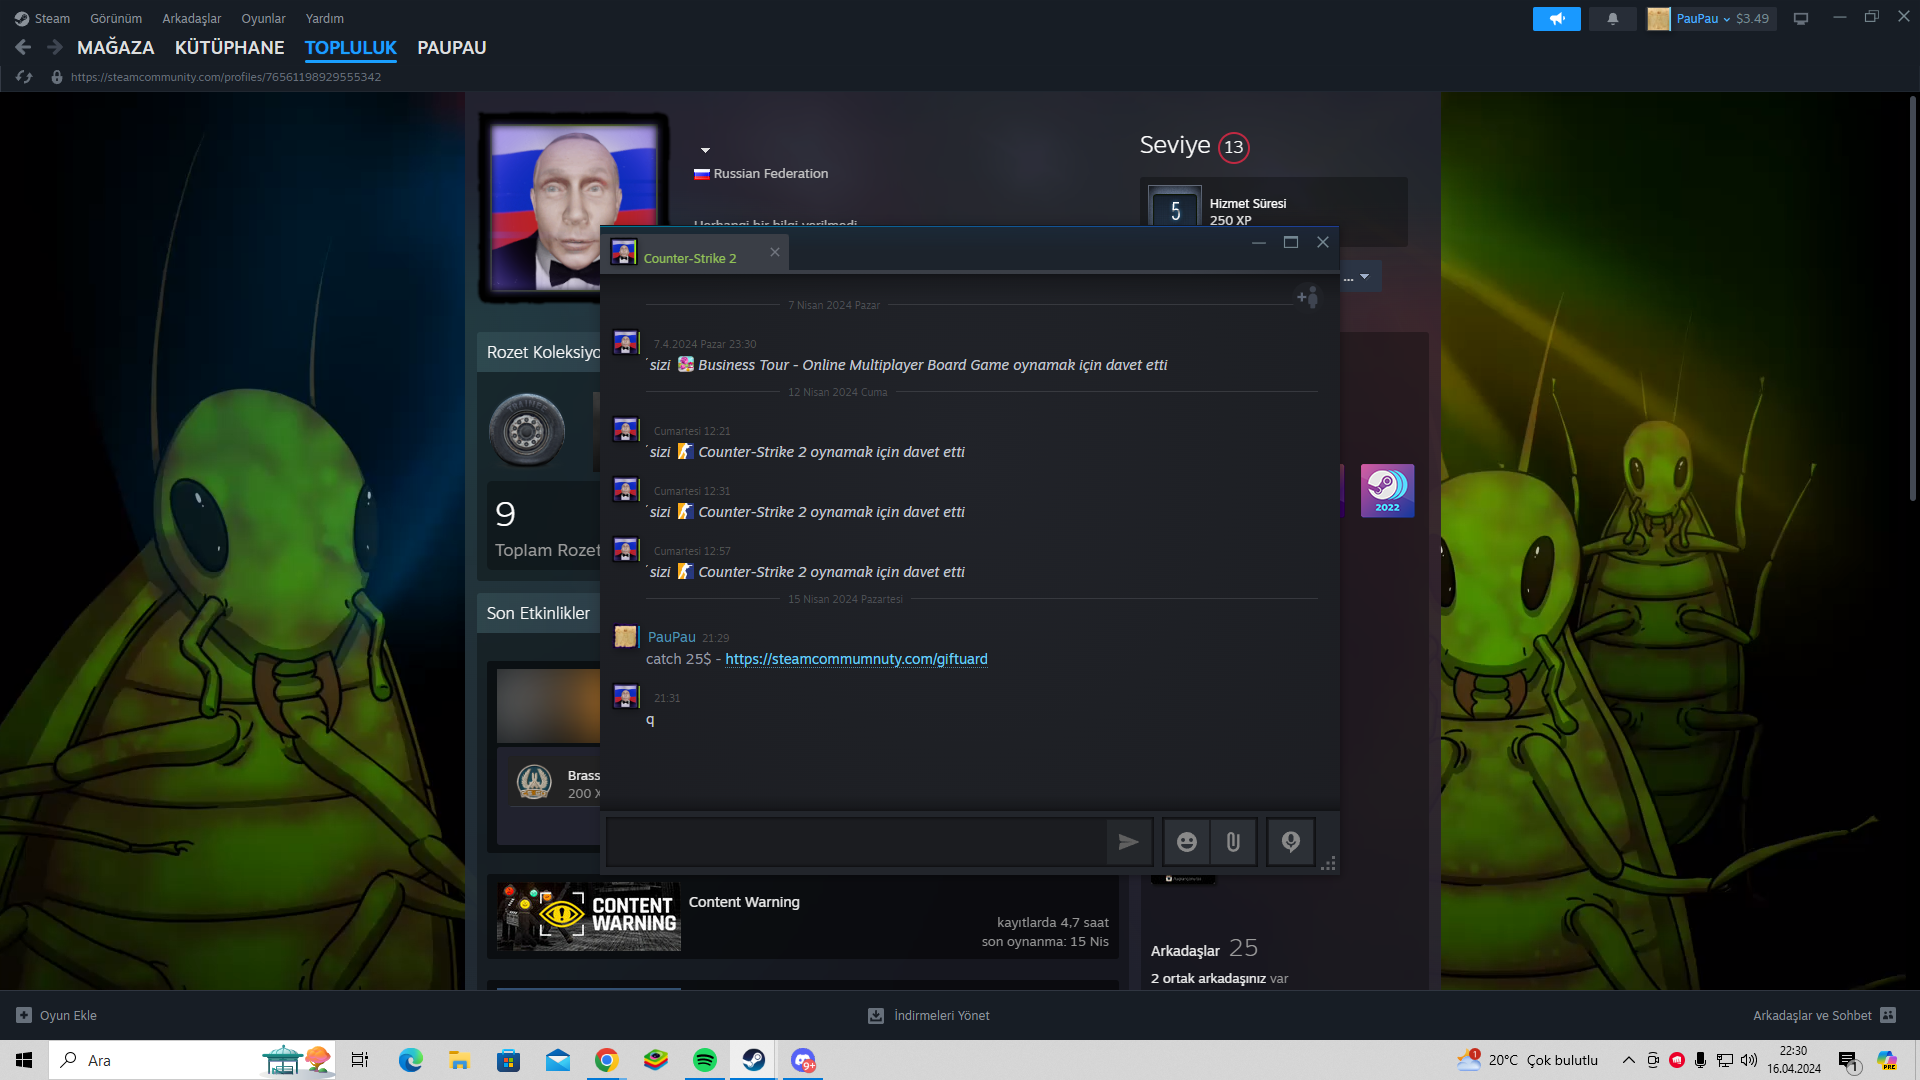
Task: Click the add friend to chat icon
Action: 1307,297
